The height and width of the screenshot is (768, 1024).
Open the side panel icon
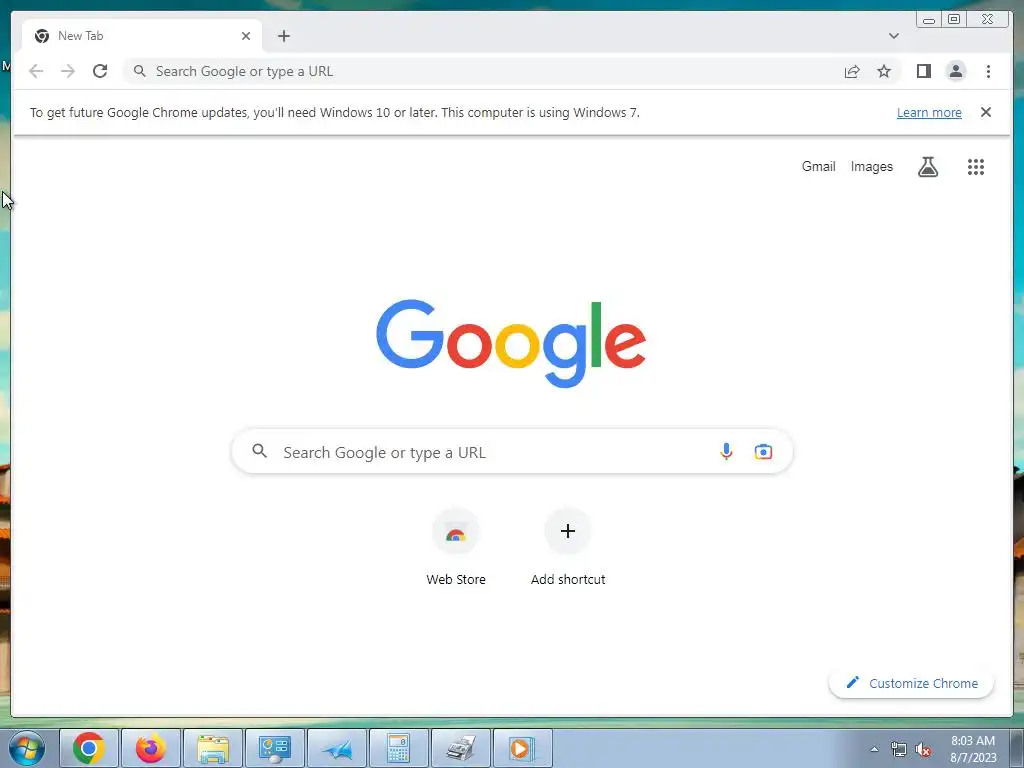(923, 71)
